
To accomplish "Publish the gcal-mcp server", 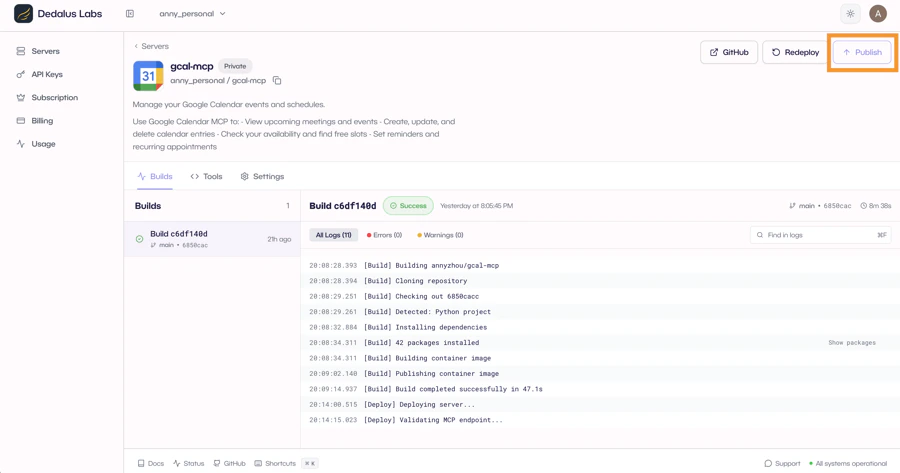I will coord(862,52).
